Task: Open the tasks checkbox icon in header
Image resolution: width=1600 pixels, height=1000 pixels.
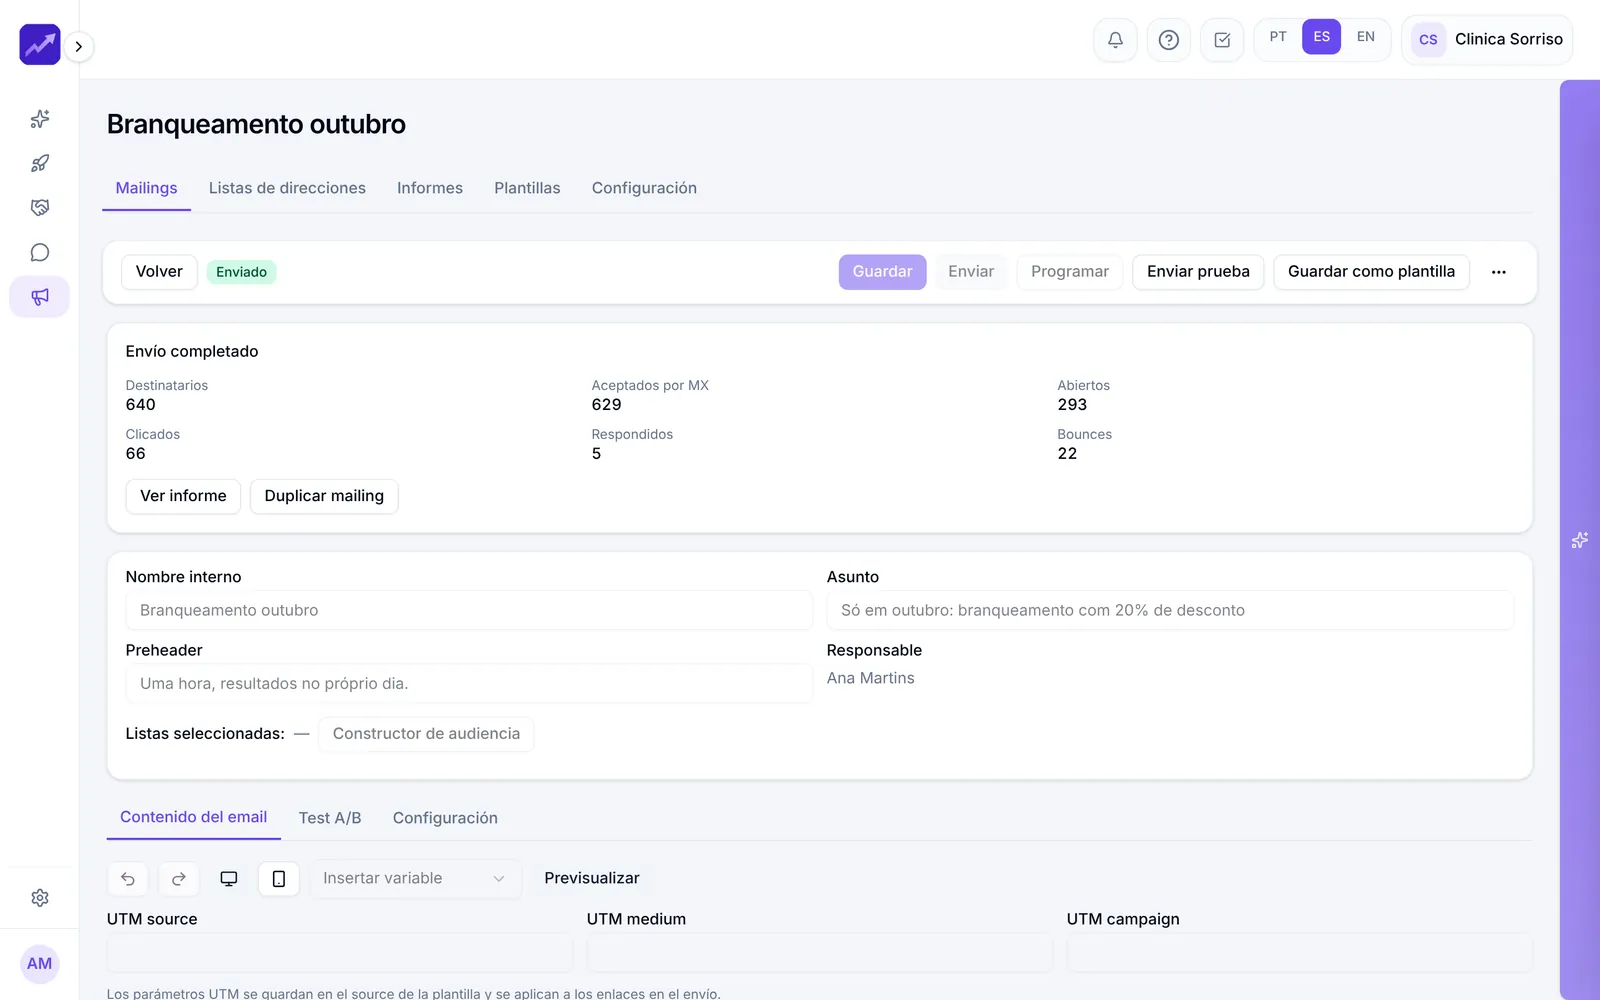Action: click(1222, 40)
